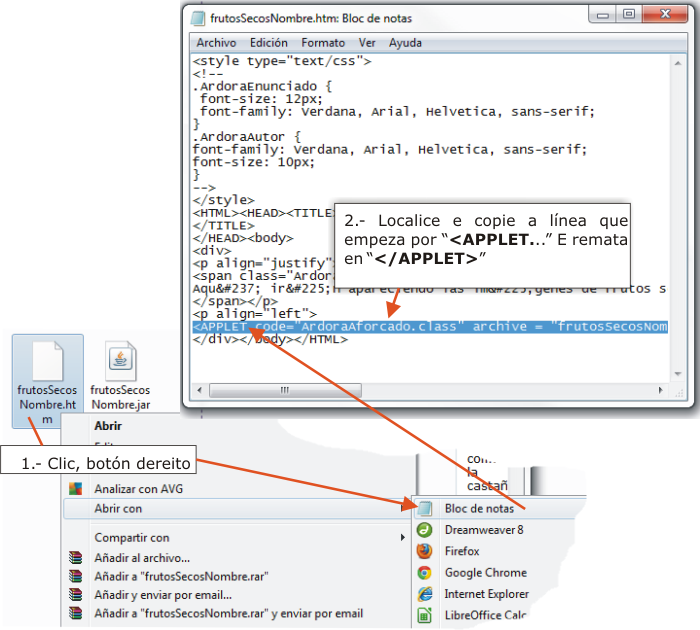Expand the Abrir con submenu

(118, 509)
